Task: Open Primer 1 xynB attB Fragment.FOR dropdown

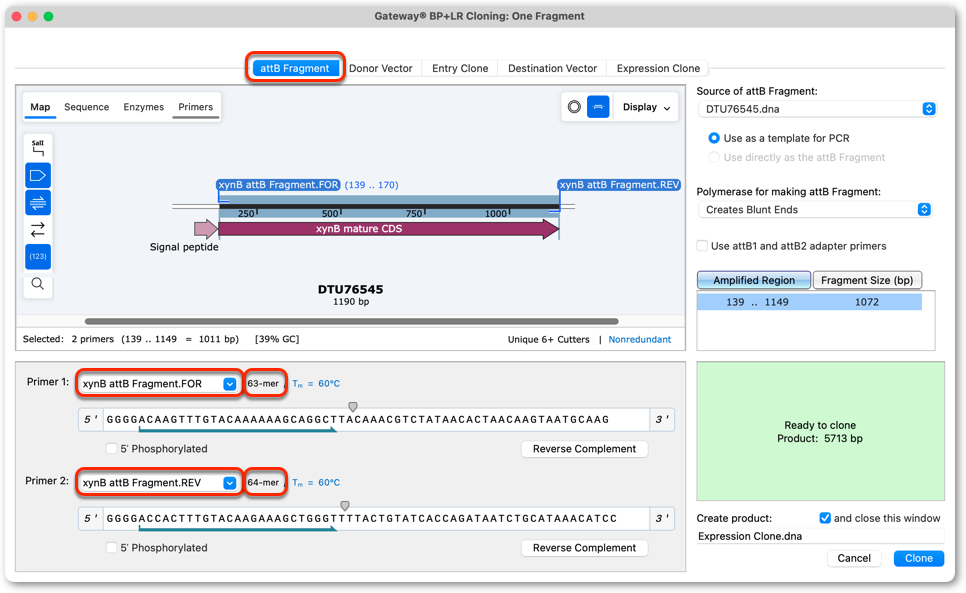Action: pos(158,384)
